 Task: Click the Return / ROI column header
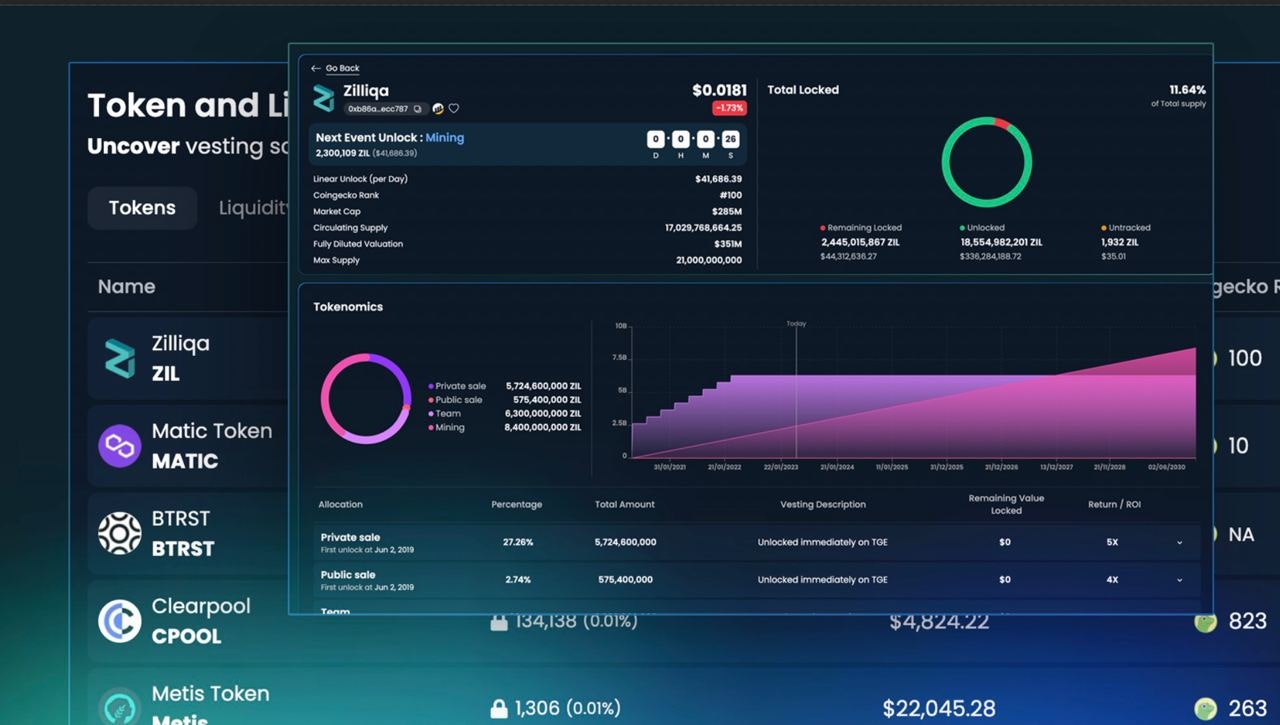coord(1114,505)
